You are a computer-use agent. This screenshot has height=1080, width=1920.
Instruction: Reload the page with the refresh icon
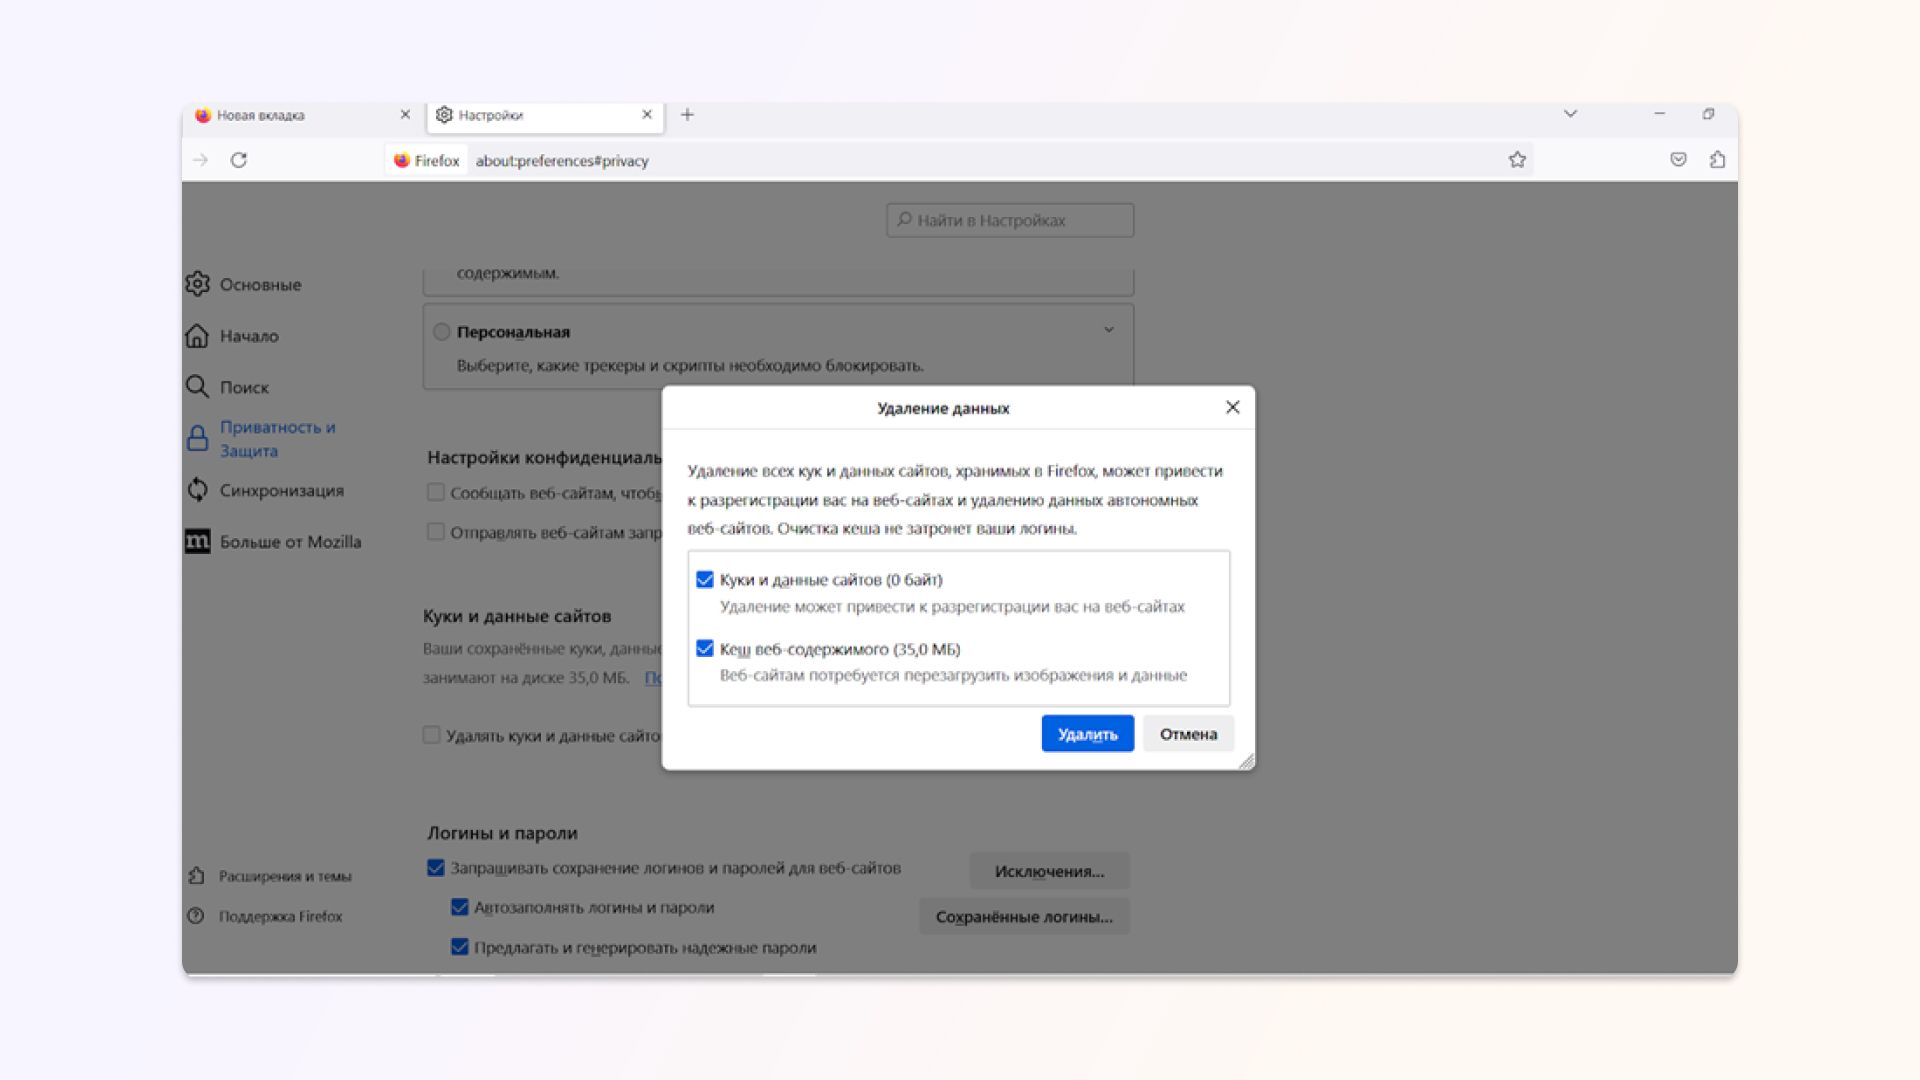pos(238,160)
